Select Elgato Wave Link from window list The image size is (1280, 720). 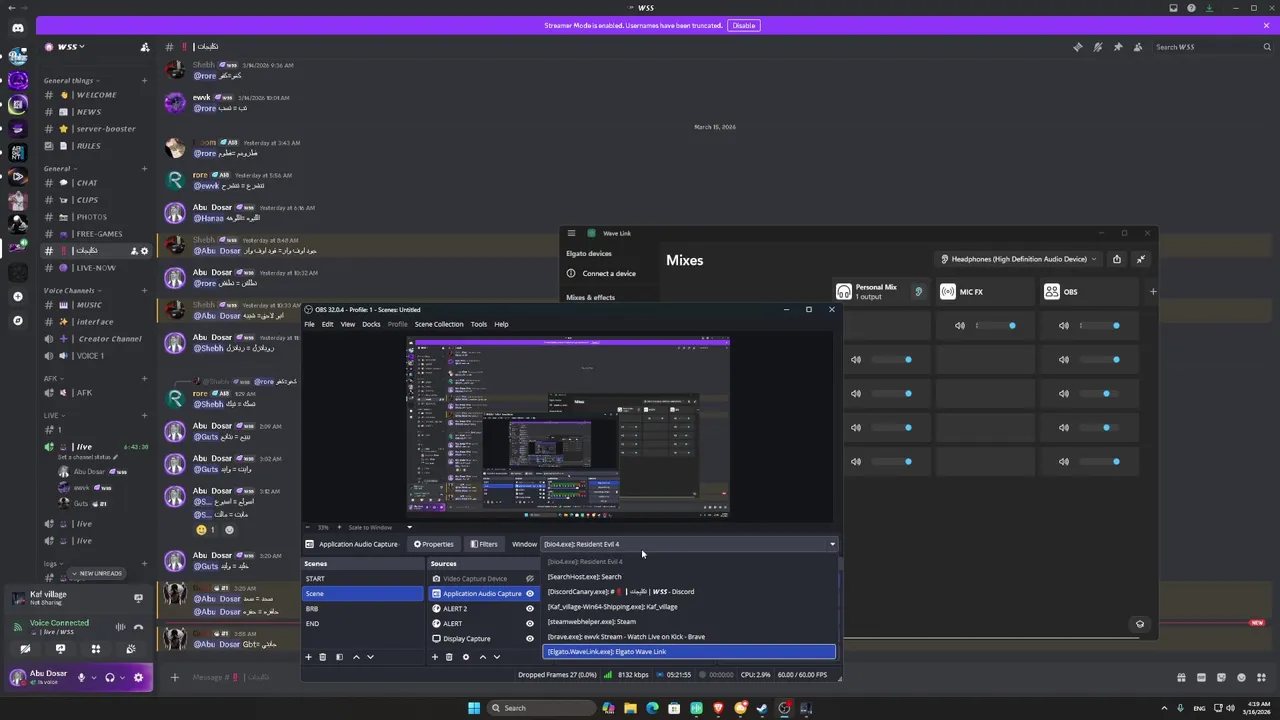pos(689,652)
